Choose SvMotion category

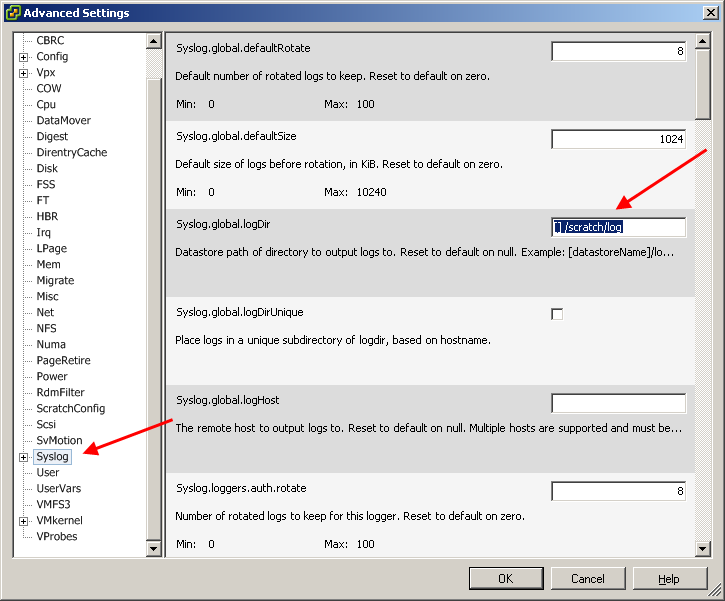(x=59, y=441)
